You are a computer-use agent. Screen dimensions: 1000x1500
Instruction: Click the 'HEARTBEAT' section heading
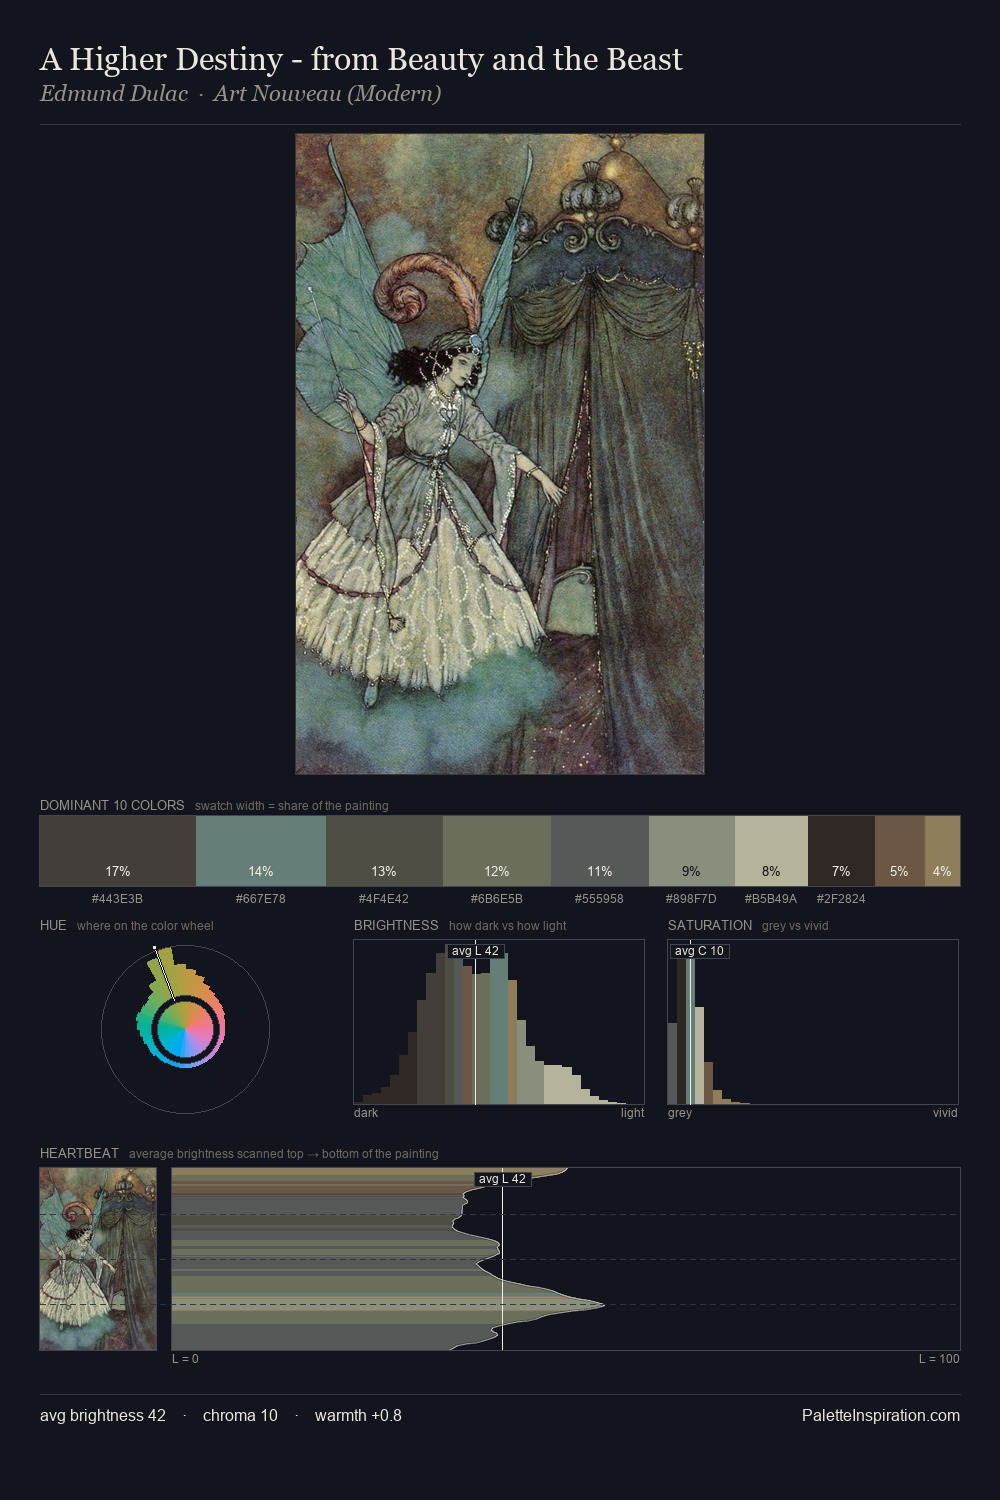click(x=79, y=1153)
